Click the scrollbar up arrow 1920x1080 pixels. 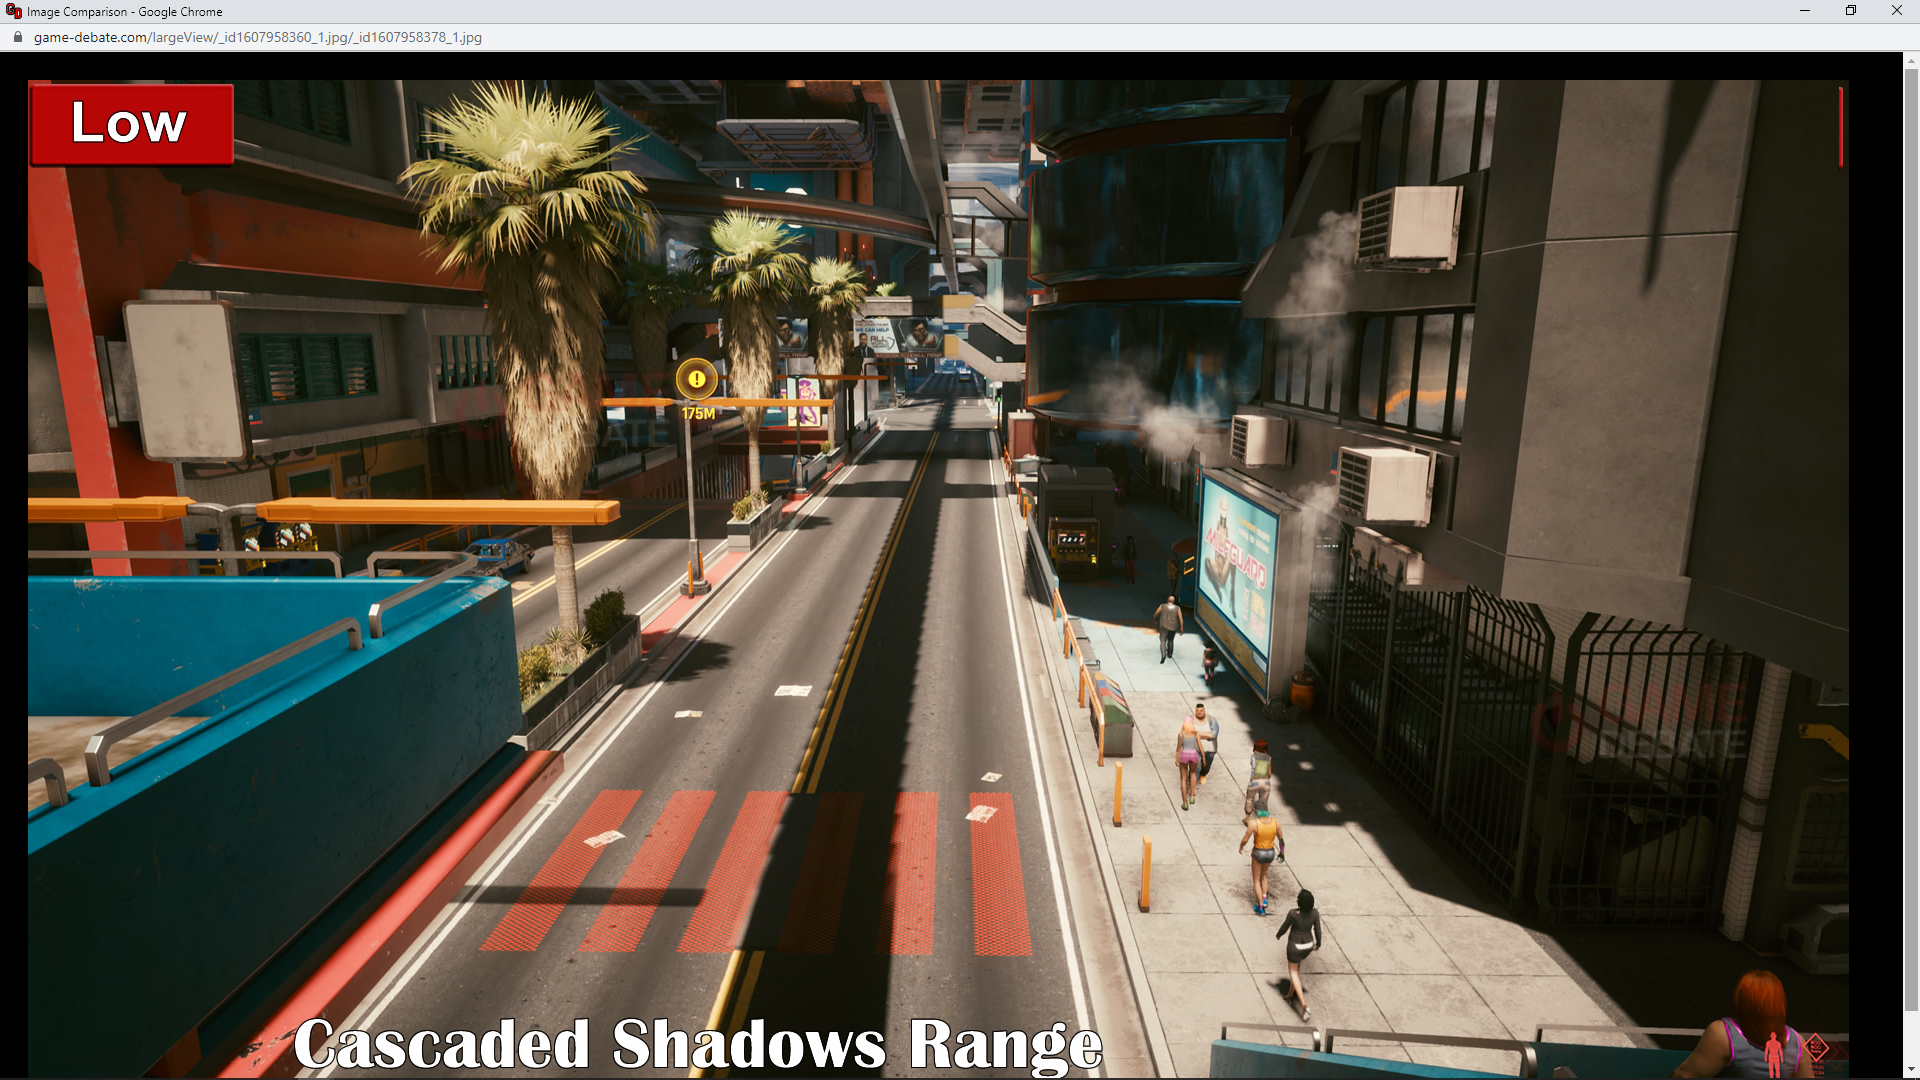pyautogui.click(x=1911, y=61)
